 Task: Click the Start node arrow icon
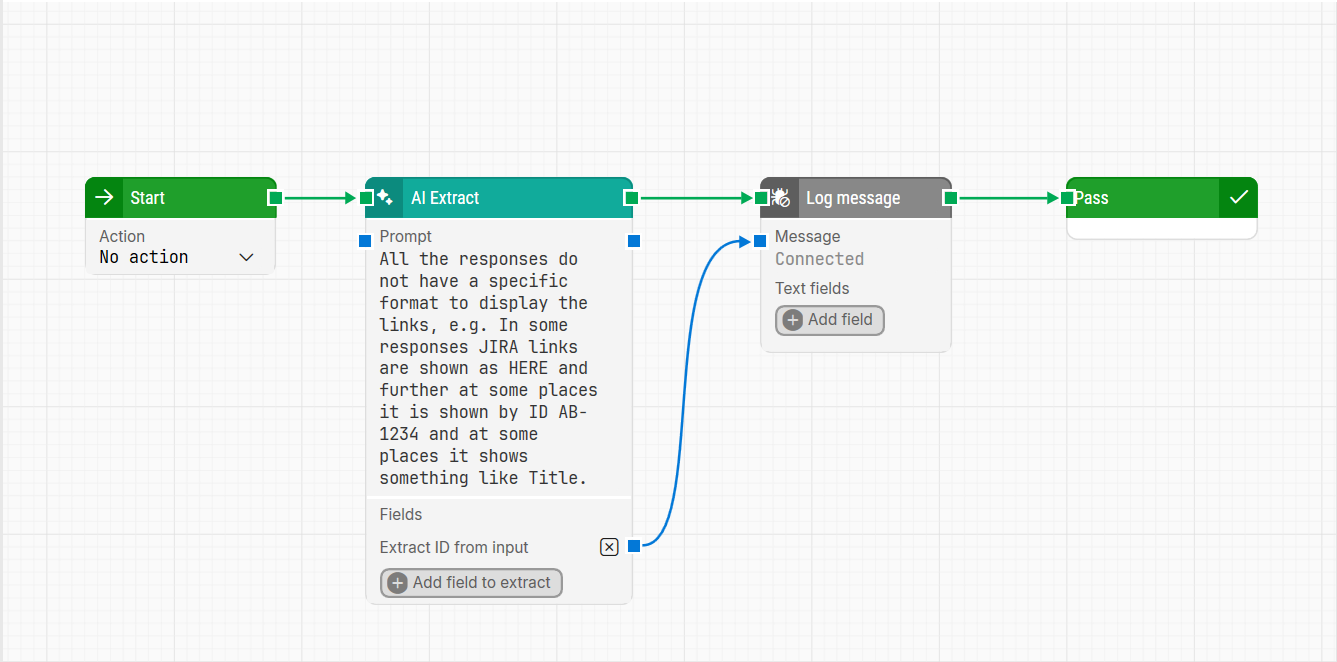point(104,198)
